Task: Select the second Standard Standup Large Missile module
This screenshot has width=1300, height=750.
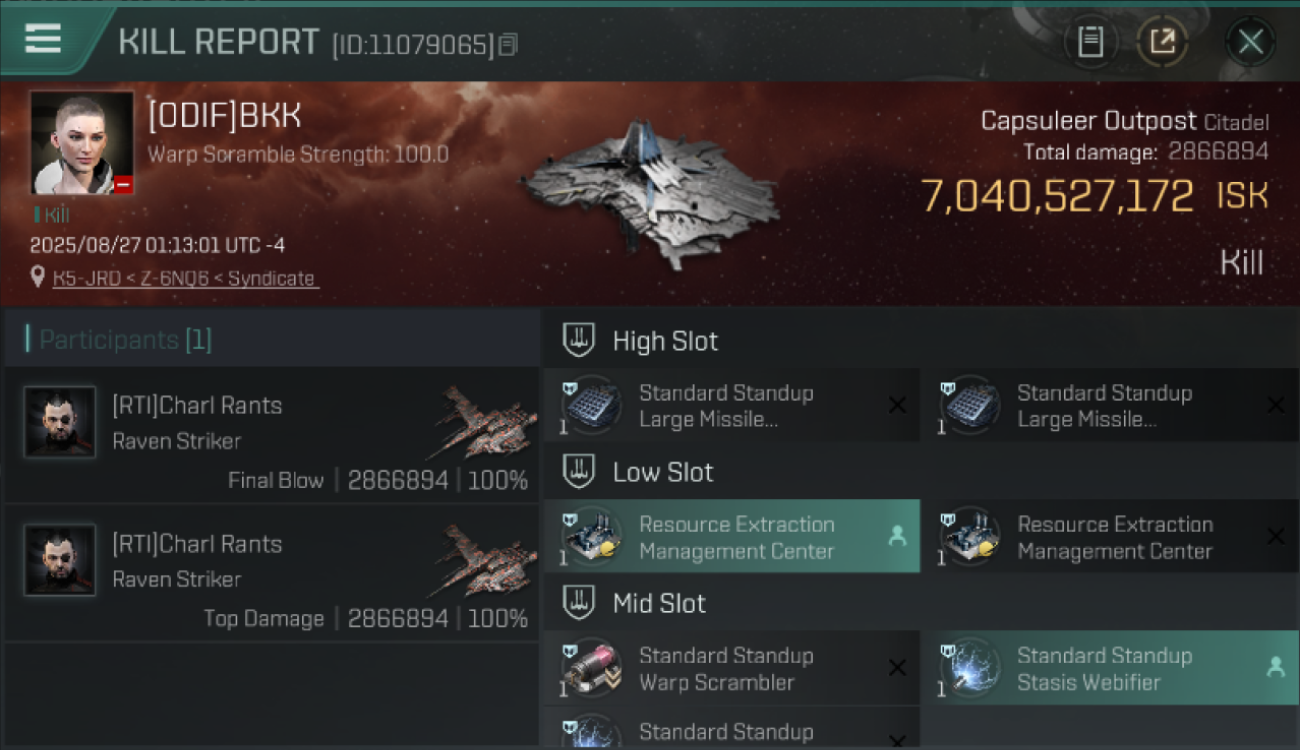Action: click(1109, 405)
